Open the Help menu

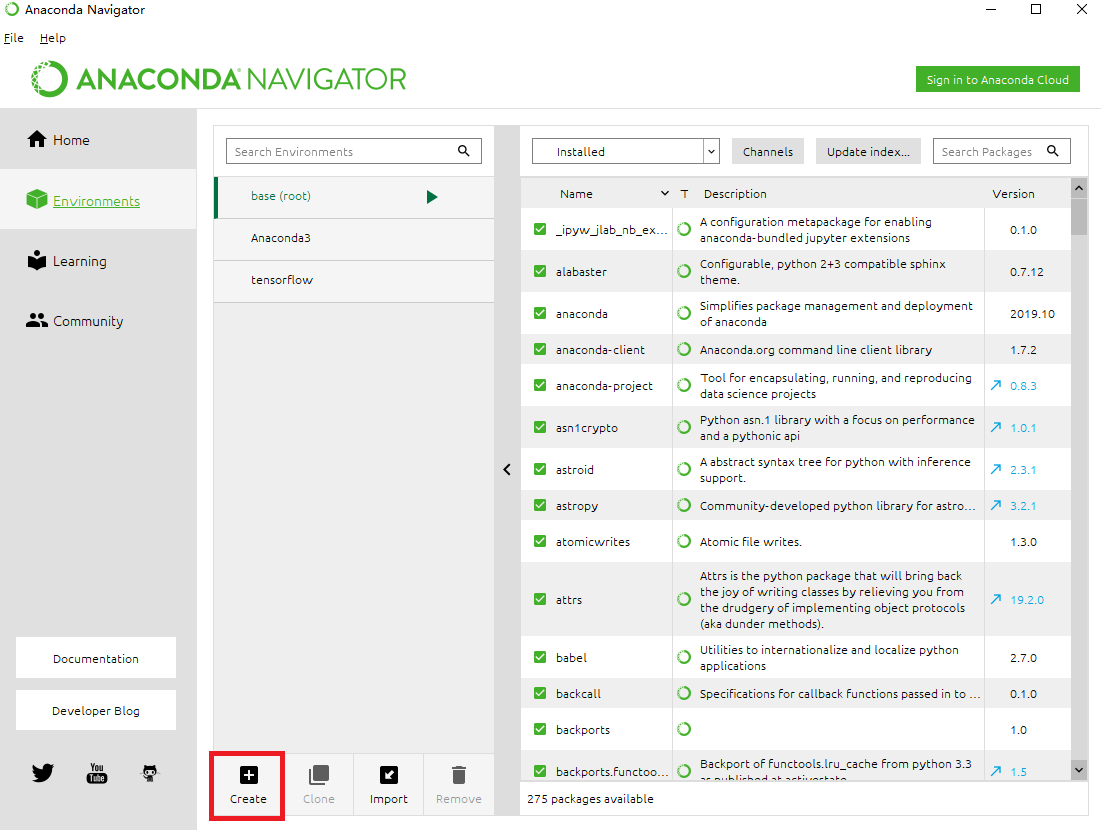[53, 38]
